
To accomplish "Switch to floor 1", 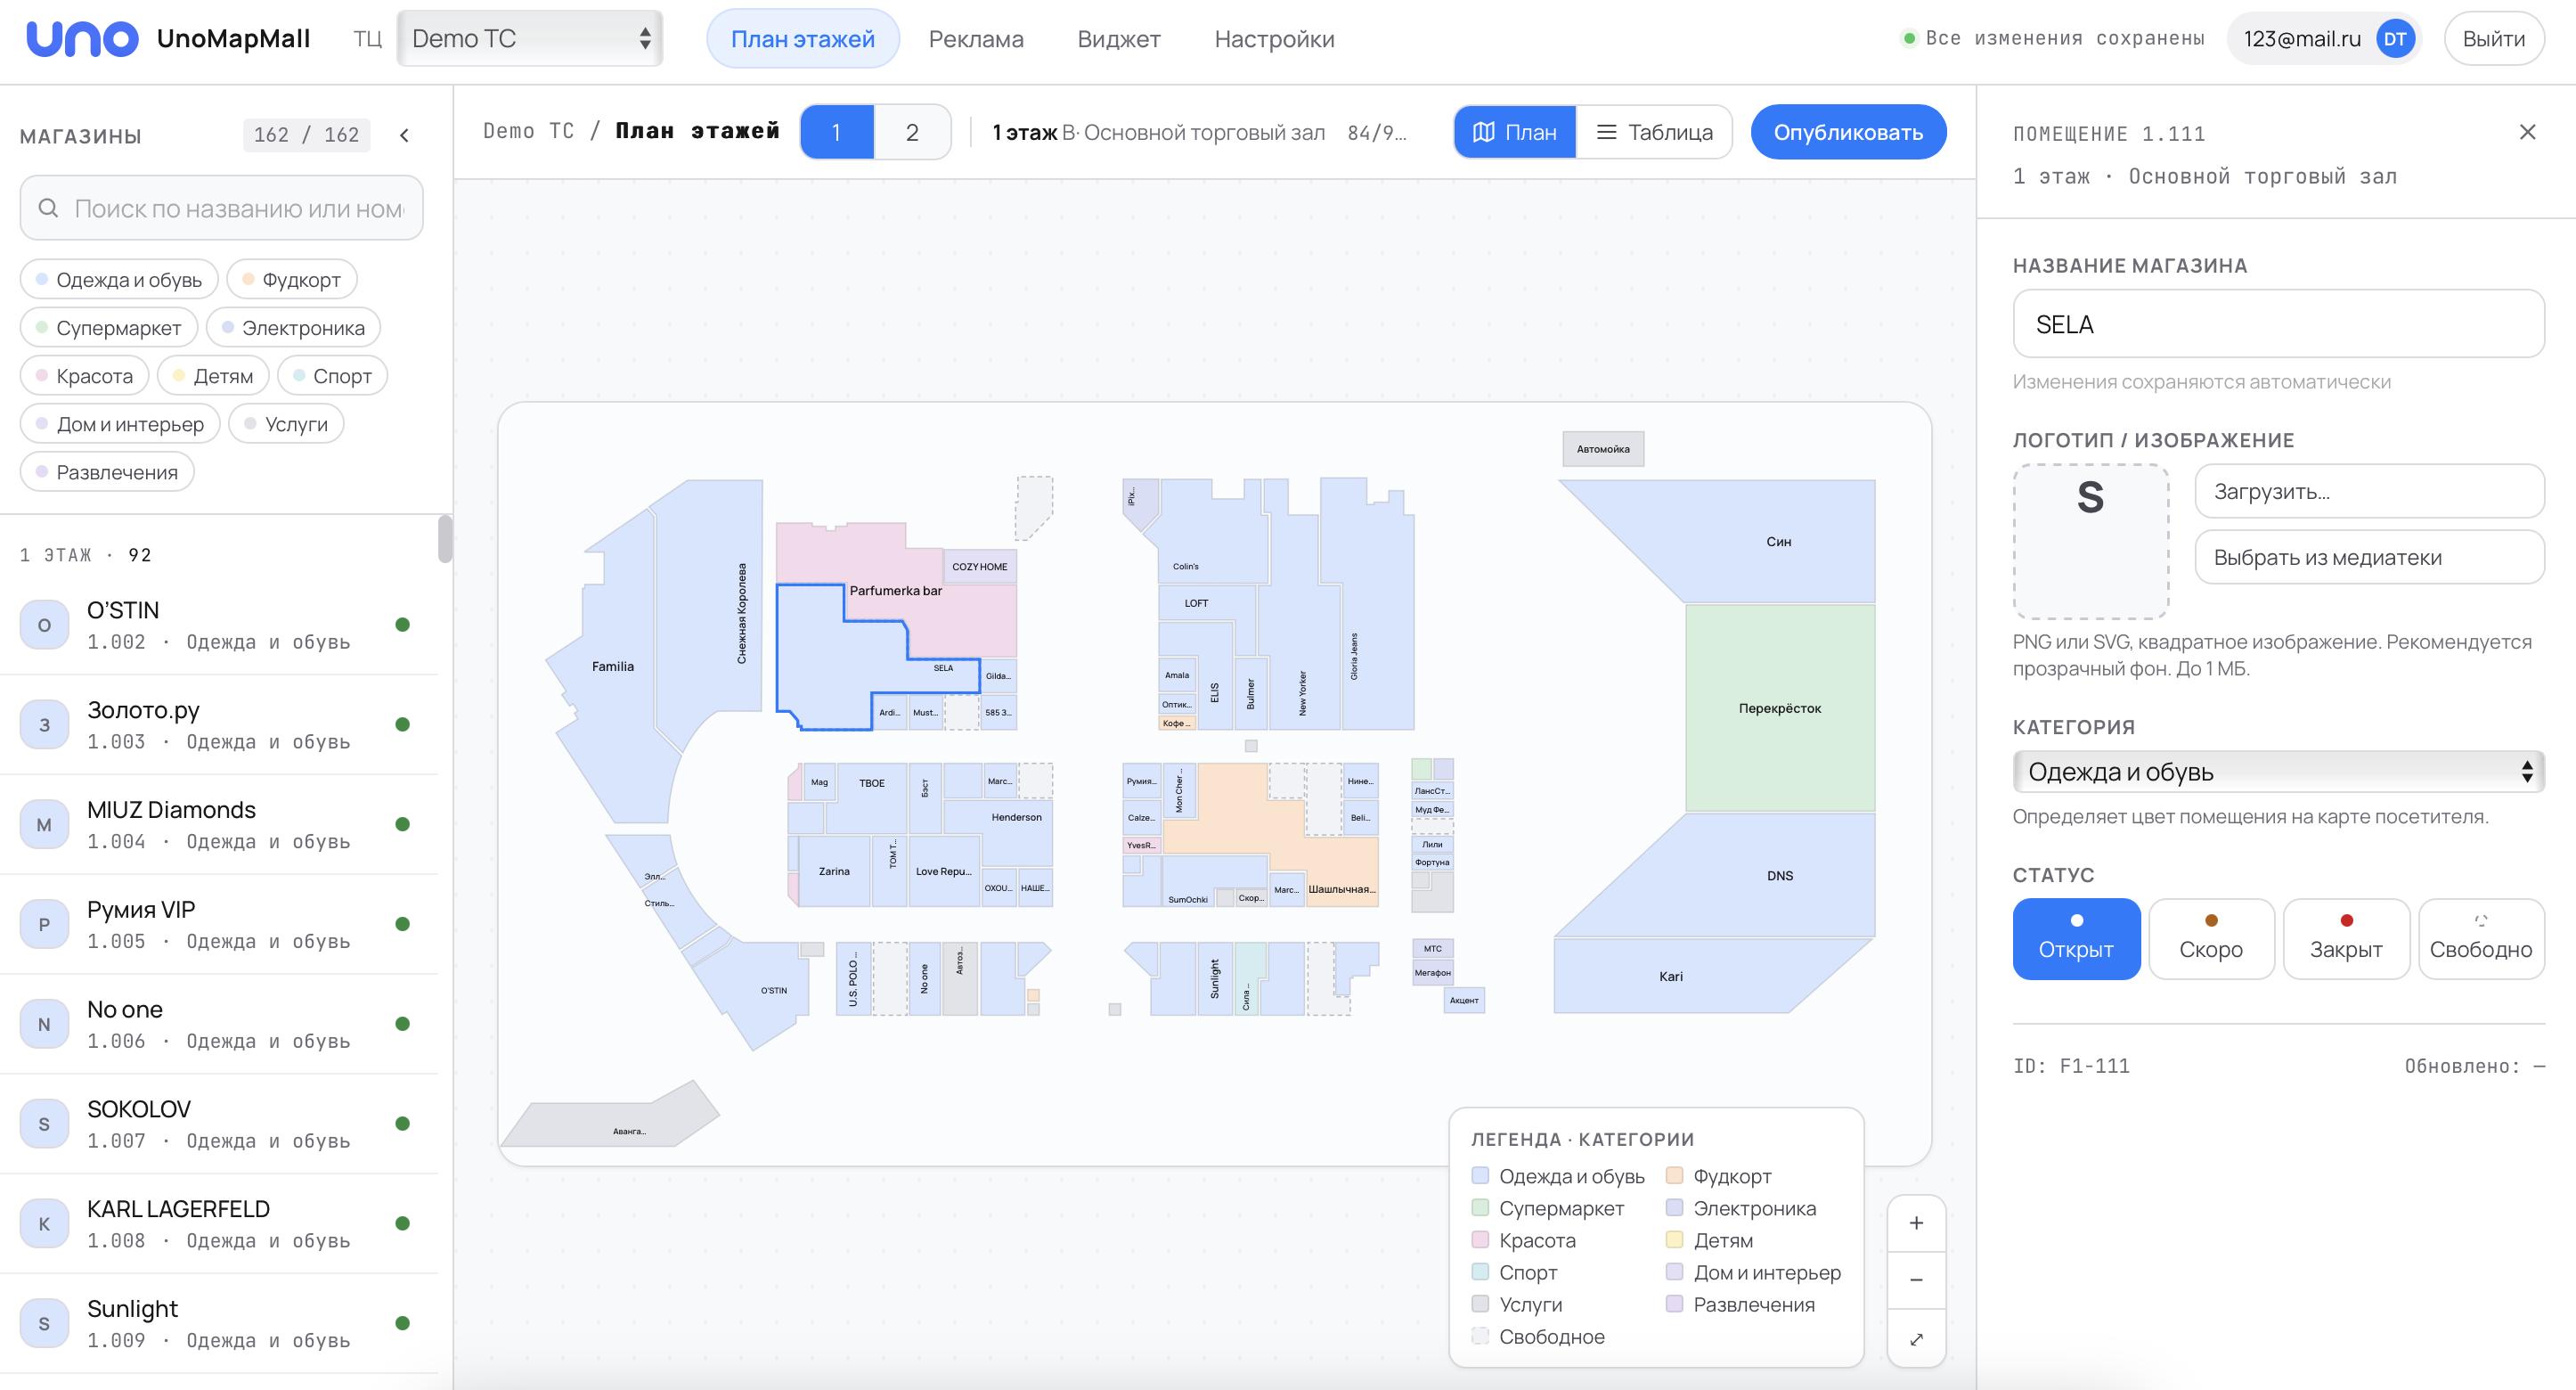I will [x=837, y=132].
